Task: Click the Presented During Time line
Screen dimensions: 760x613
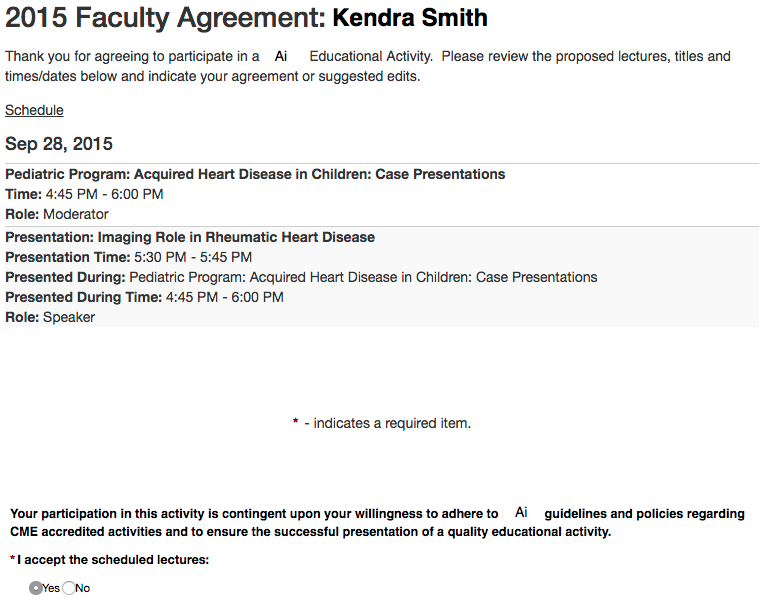Action: [144, 297]
